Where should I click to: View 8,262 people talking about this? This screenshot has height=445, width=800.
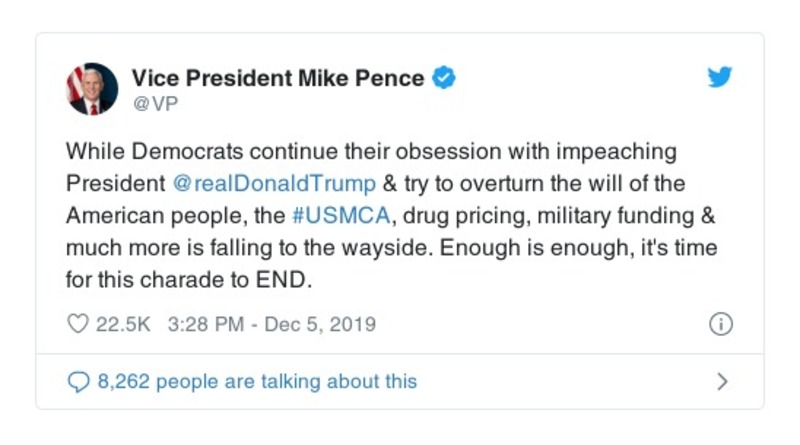pyautogui.click(x=256, y=381)
